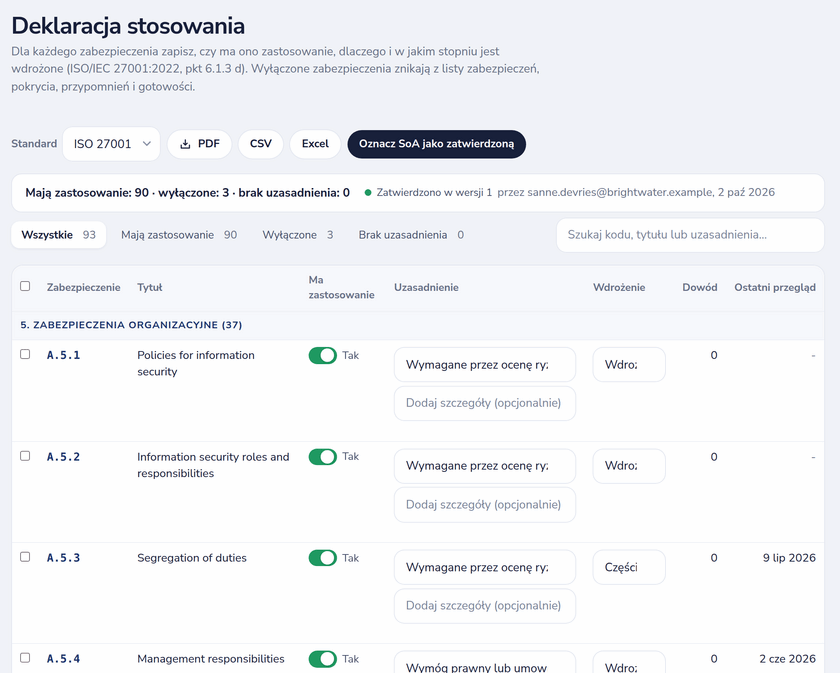This screenshot has height=673, width=840.
Task: Click the Wdrożenie column header
Action: [619, 287]
